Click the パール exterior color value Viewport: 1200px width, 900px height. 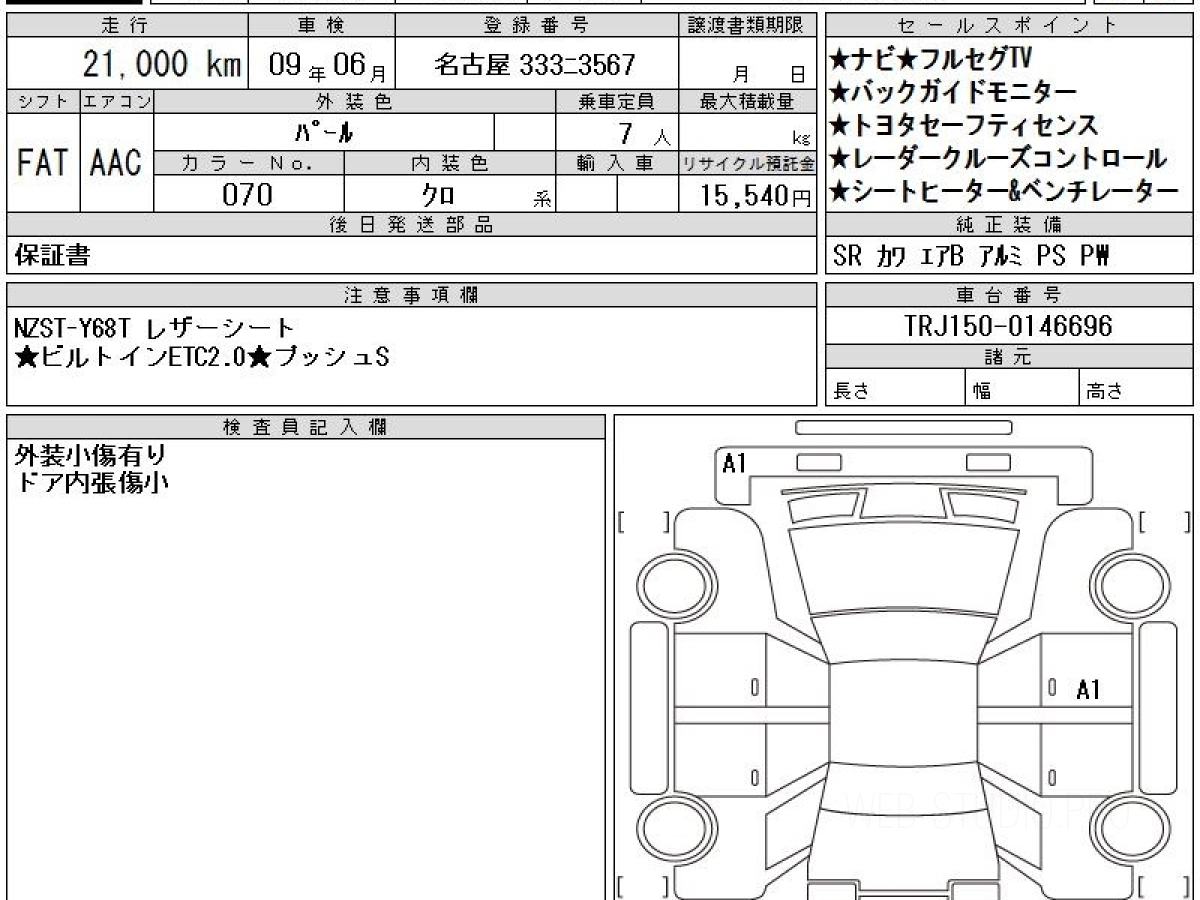325,132
